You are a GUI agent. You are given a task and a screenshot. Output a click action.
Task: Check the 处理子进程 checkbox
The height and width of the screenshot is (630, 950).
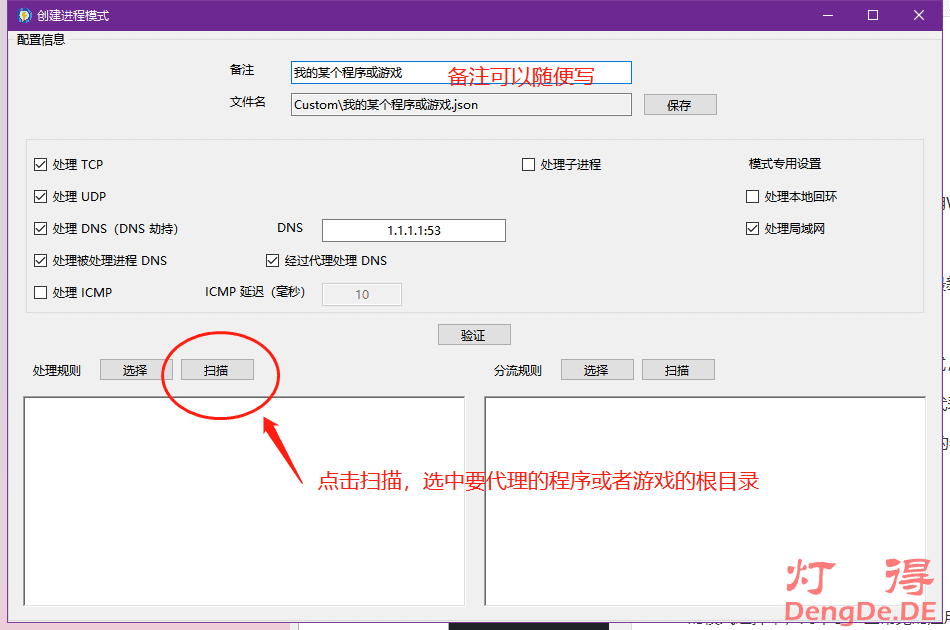tap(529, 165)
